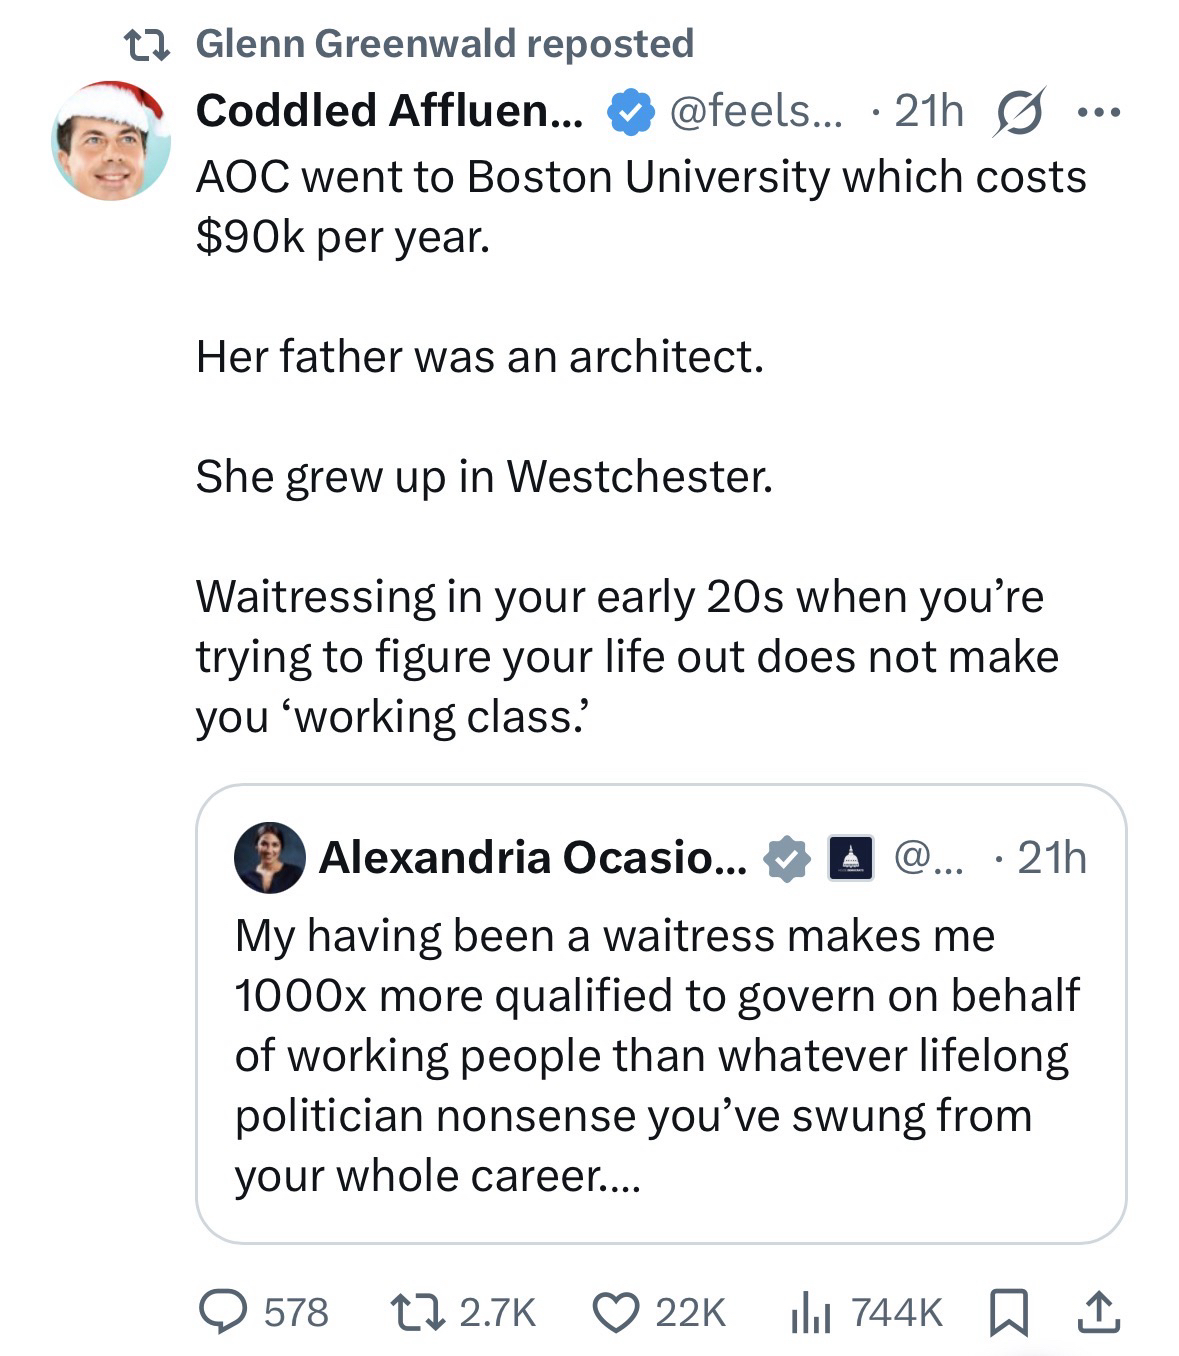The height and width of the screenshot is (1356, 1179).
Task: Open the three-dot more options menu
Action: click(1099, 112)
